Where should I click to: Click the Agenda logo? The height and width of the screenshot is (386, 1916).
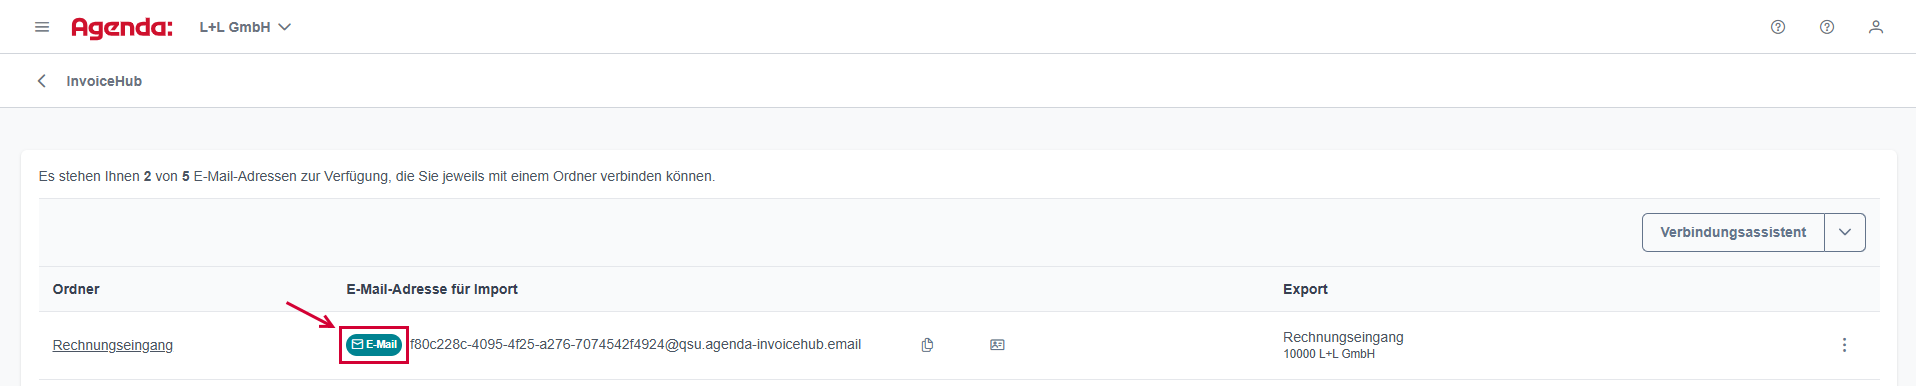pyautogui.click(x=122, y=28)
